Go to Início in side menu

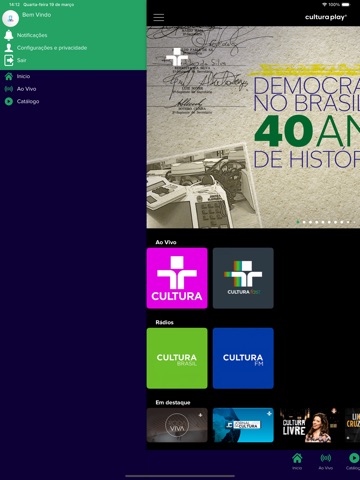tap(23, 76)
